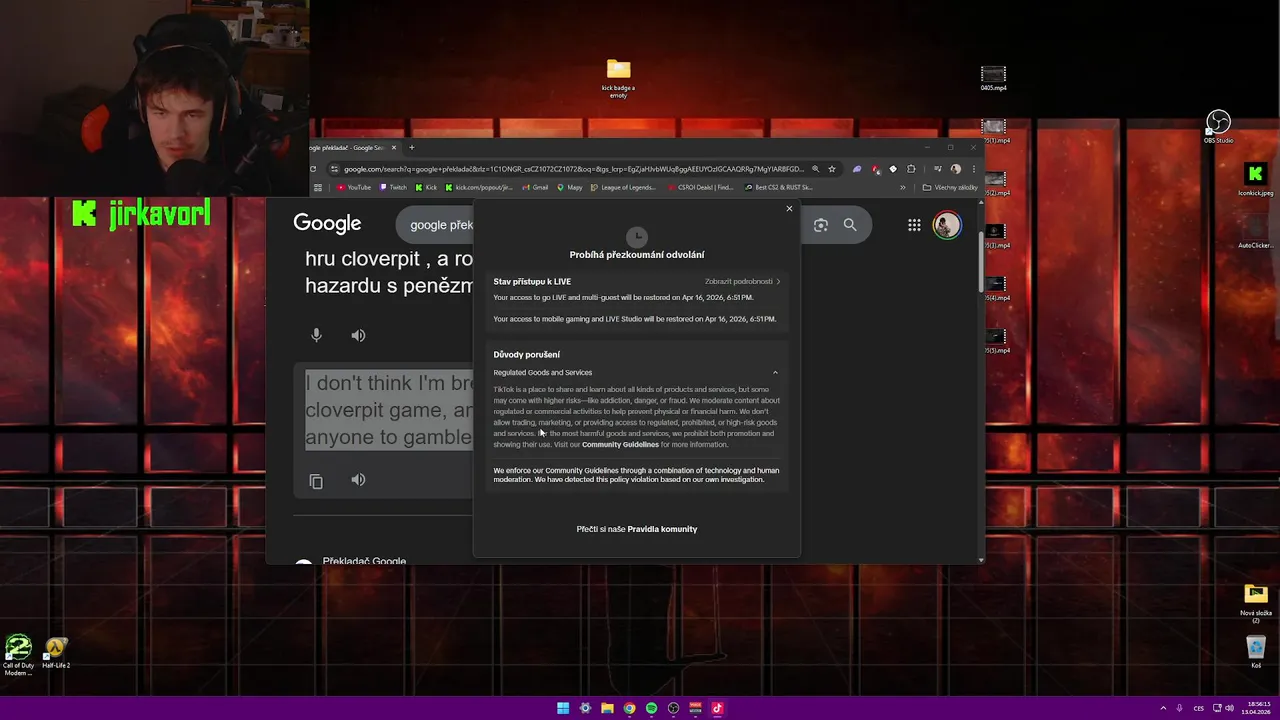Open Settings from the taskbar
Screen dimensions: 1280x720
[x=585, y=708]
